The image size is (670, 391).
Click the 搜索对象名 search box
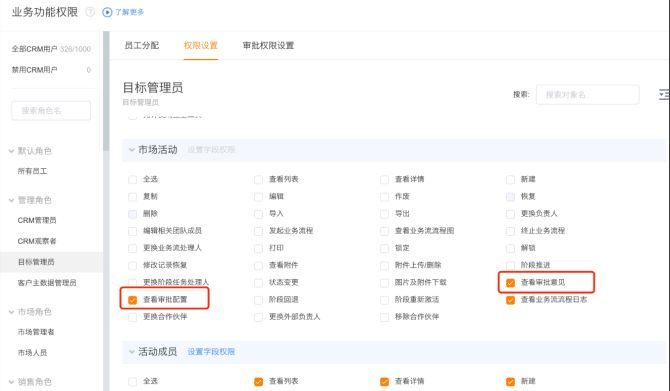588,94
